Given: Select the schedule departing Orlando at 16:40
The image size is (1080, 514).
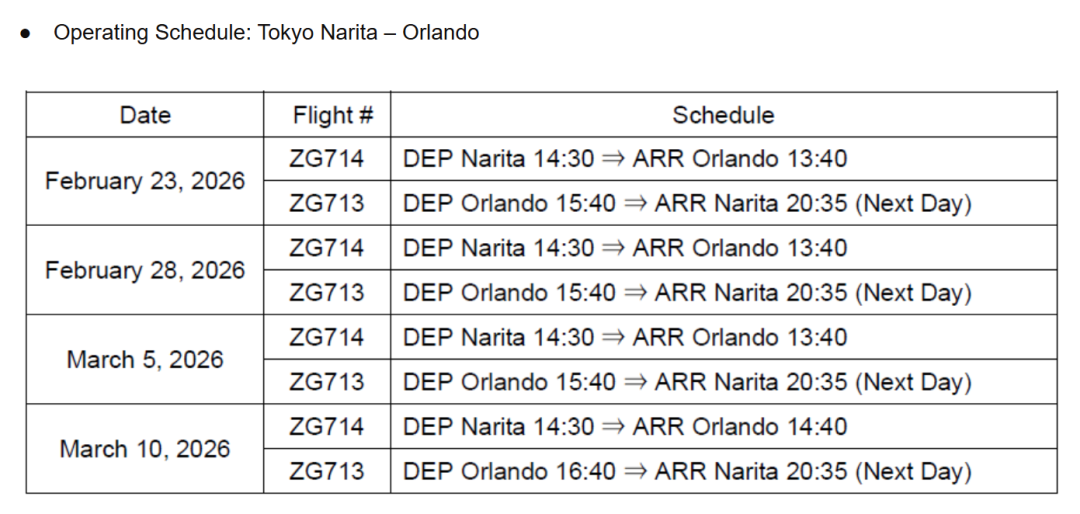Looking at the screenshot, I should click(723, 471).
